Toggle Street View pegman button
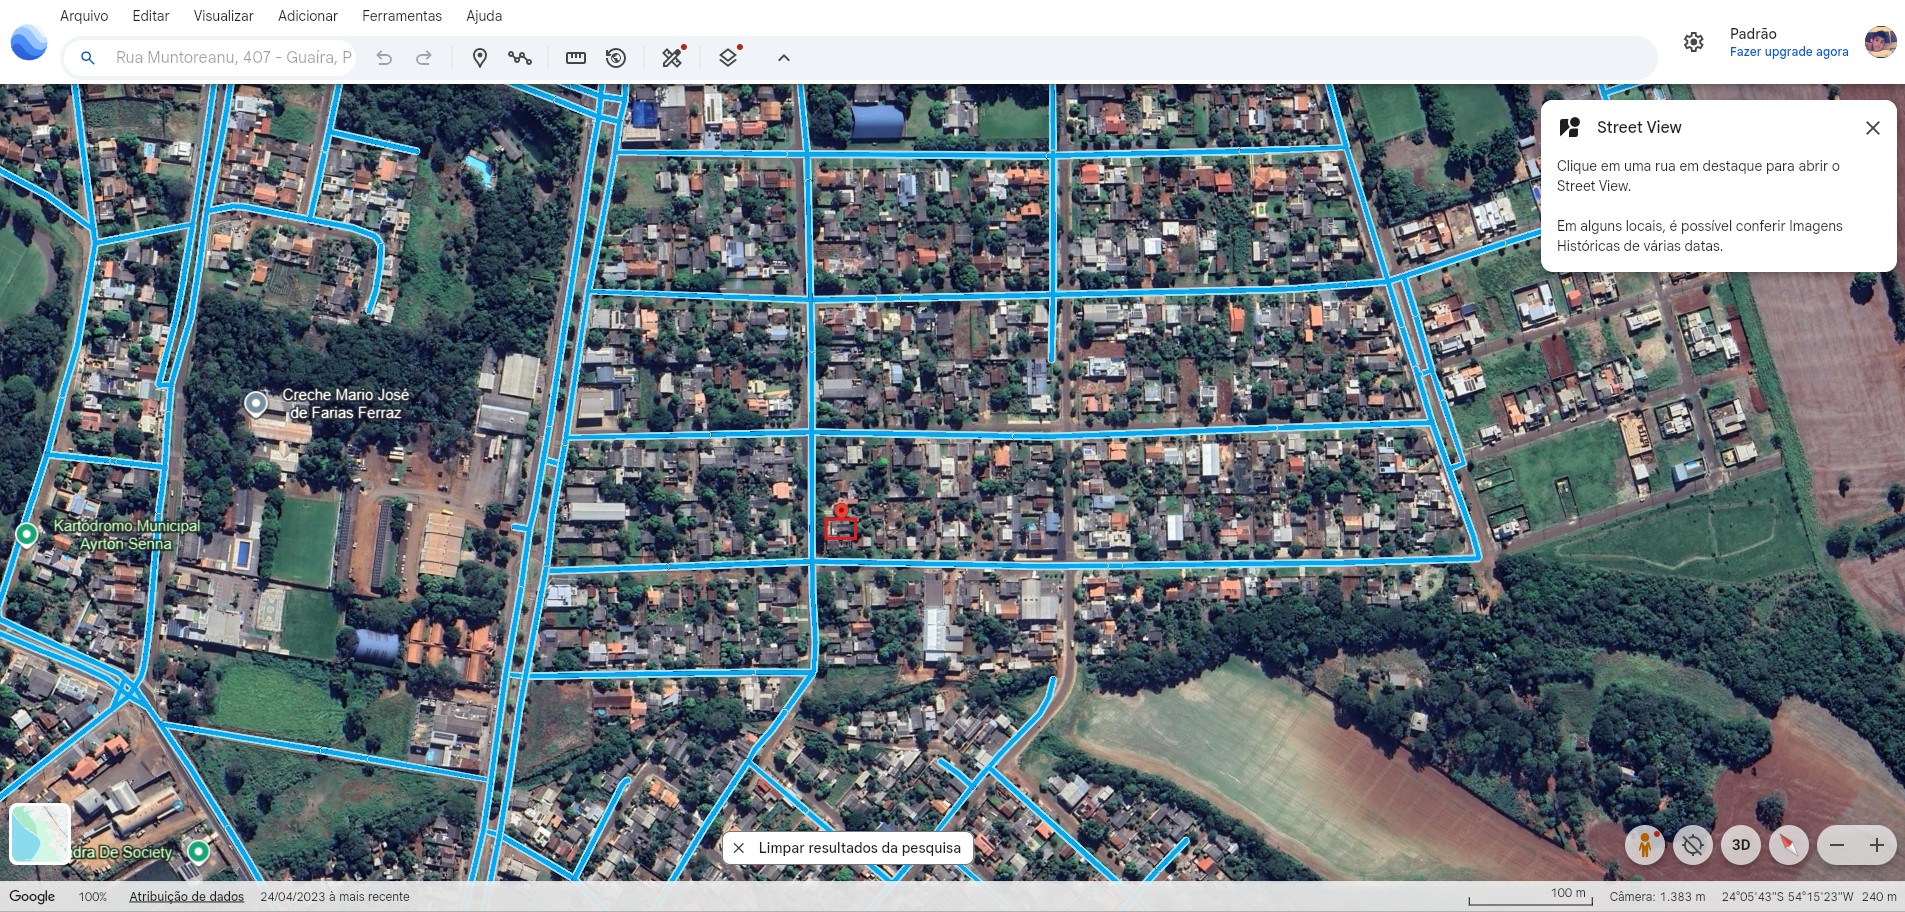1905x912 pixels. (x=1644, y=845)
